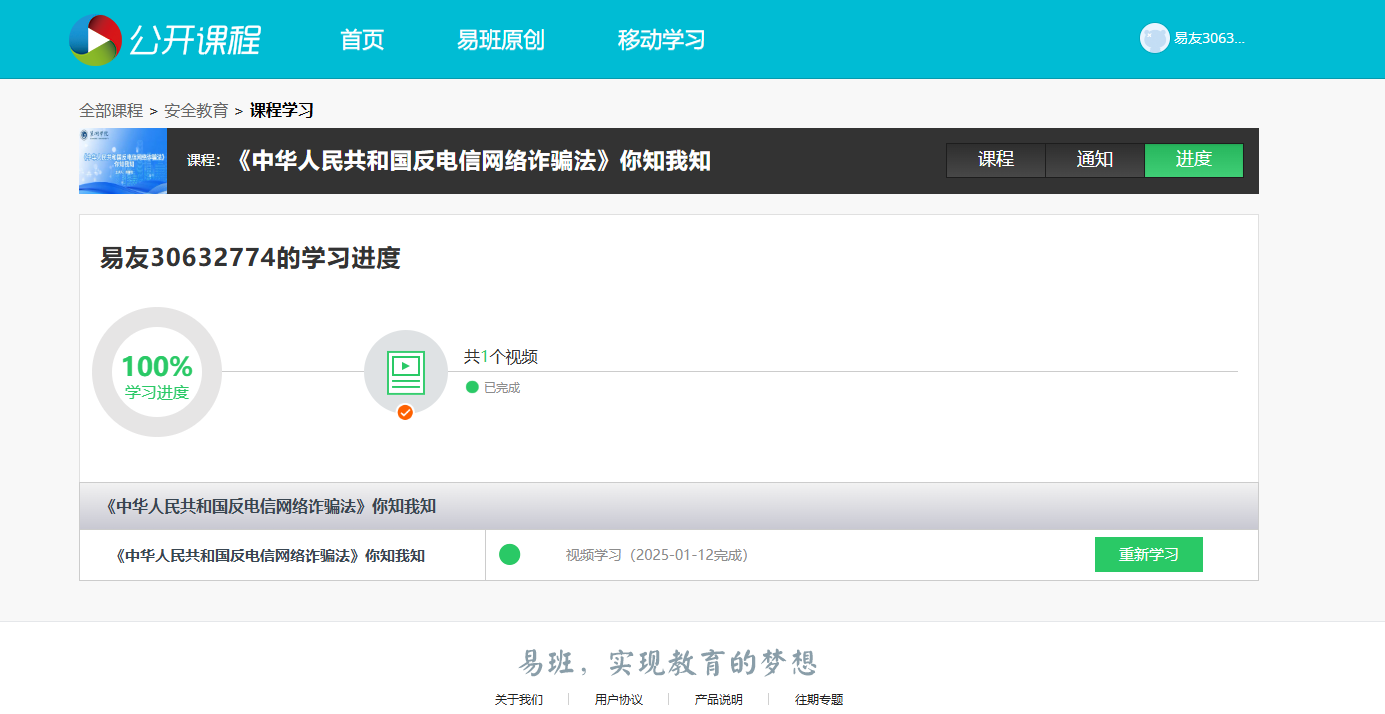This screenshot has height=714, width=1385.
Task: Open the course thumbnail image
Action: [x=123, y=160]
